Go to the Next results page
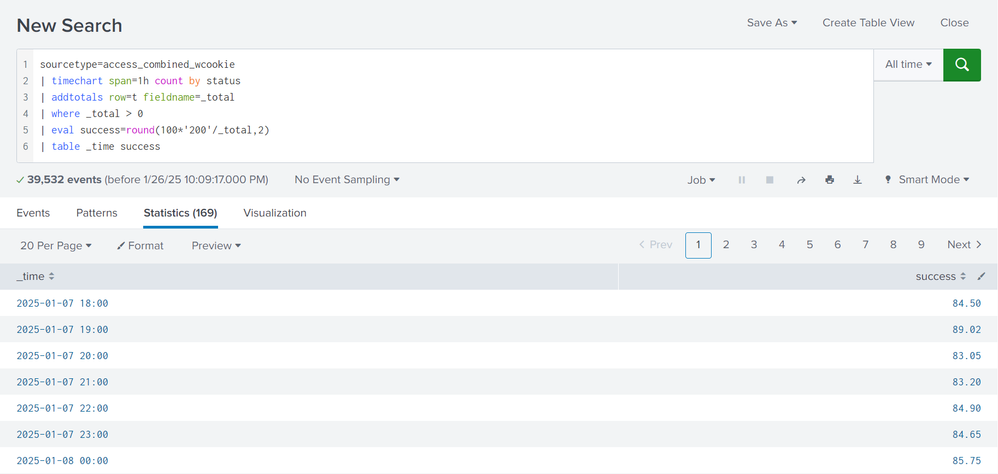Viewport: 998px width, 474px height. tap(964, 245)
